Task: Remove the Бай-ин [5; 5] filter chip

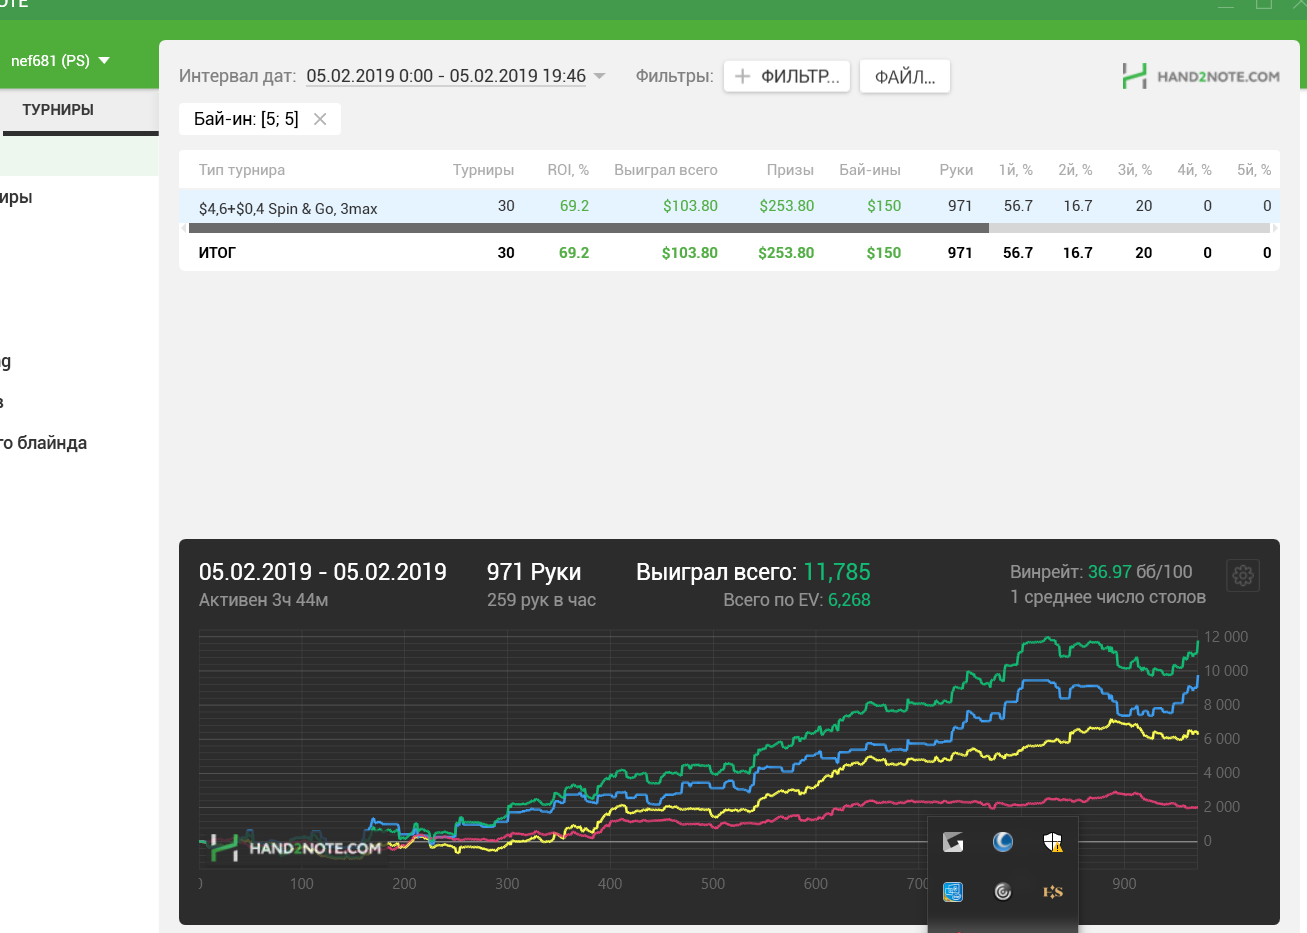Action: pyautogui.click(x=320, y=119)
